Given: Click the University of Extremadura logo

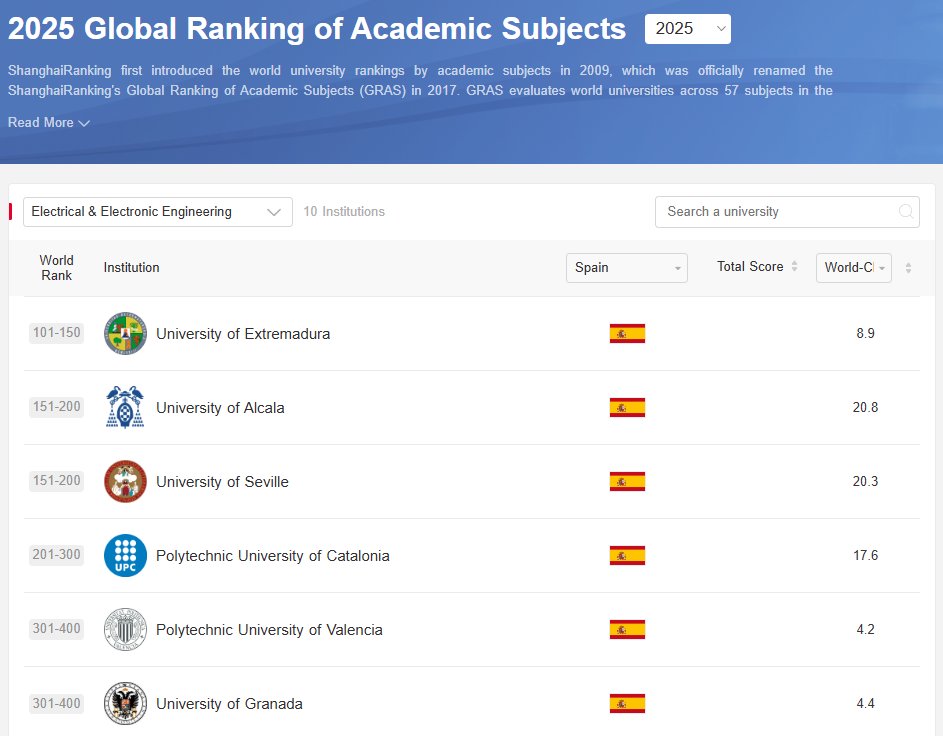Looking at the screenshot, I should (125, 333).
